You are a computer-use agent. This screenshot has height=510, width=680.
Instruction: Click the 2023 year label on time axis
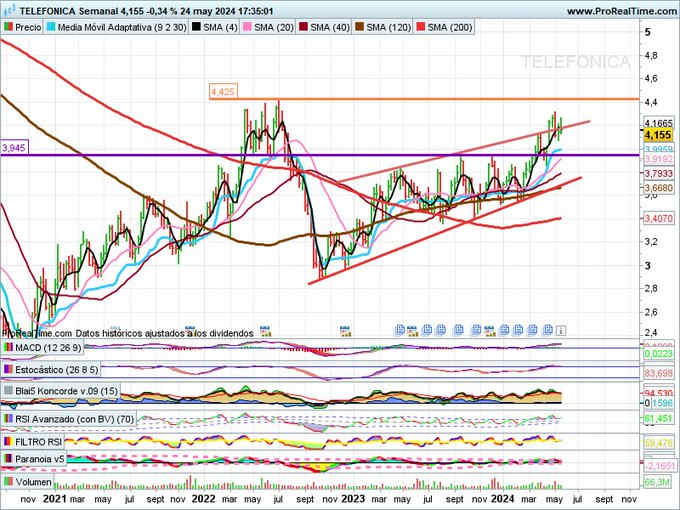(353, 498)
